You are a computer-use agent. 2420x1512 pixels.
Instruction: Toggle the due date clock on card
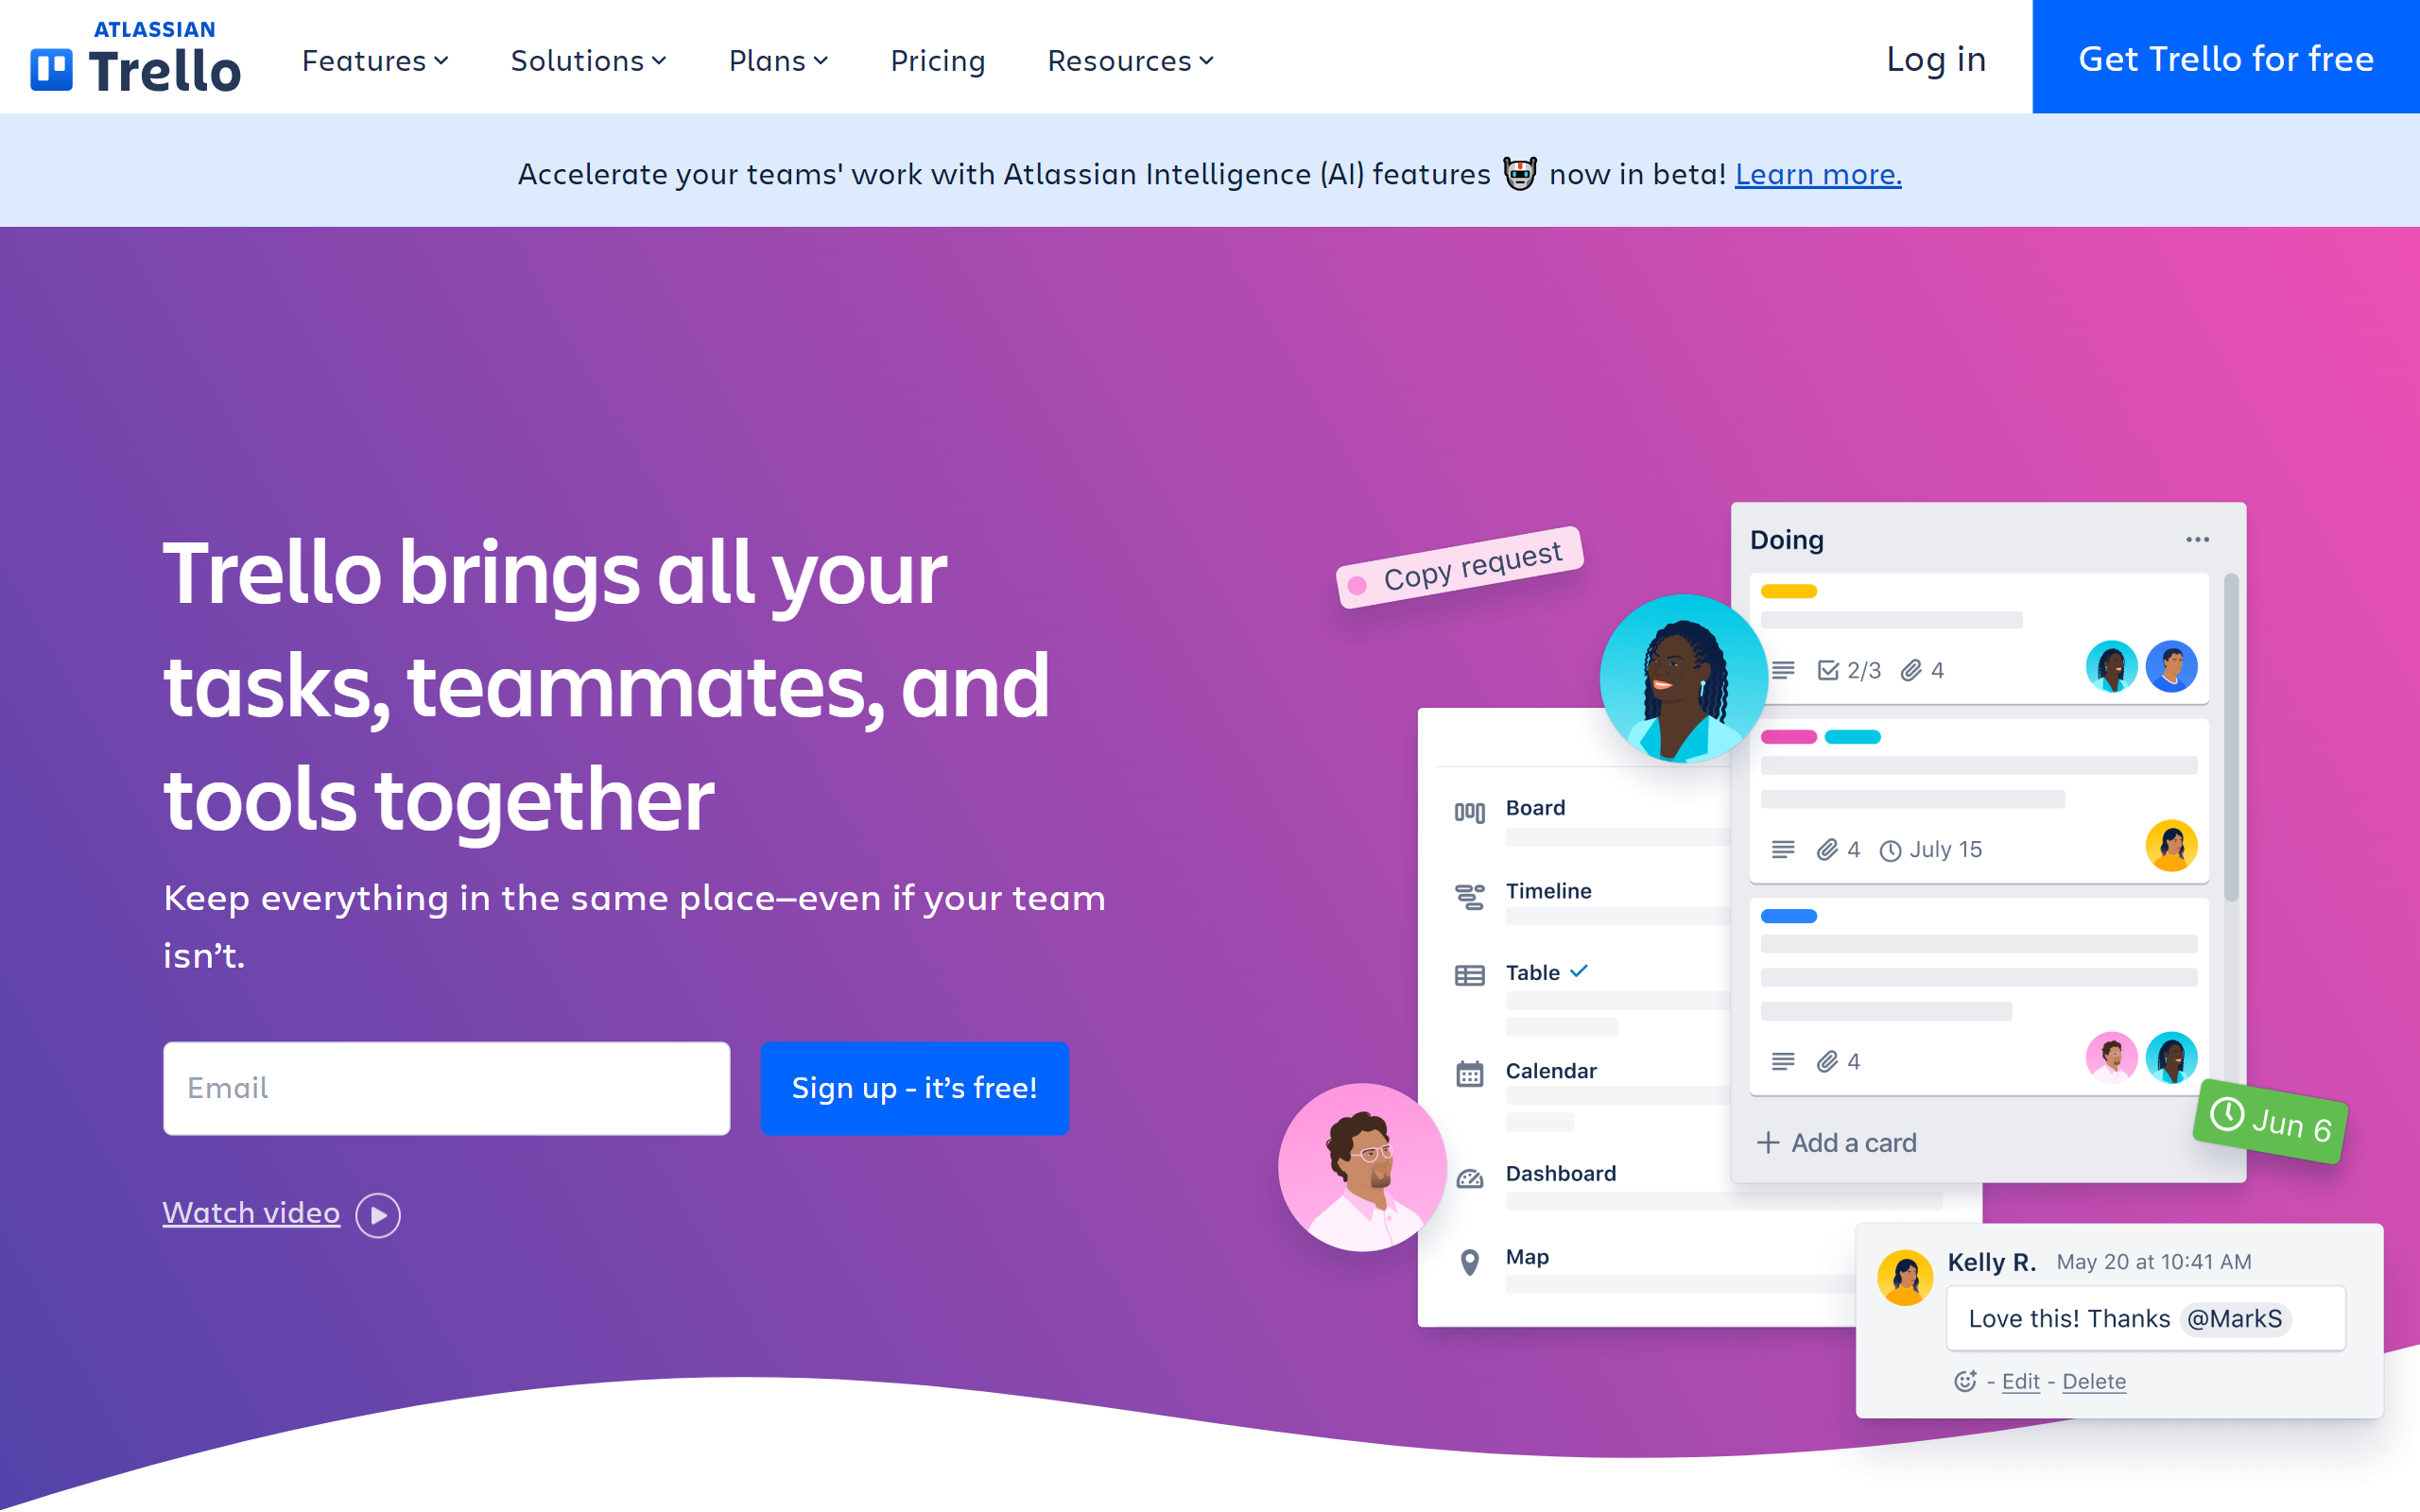click(x=1889, y=849)
